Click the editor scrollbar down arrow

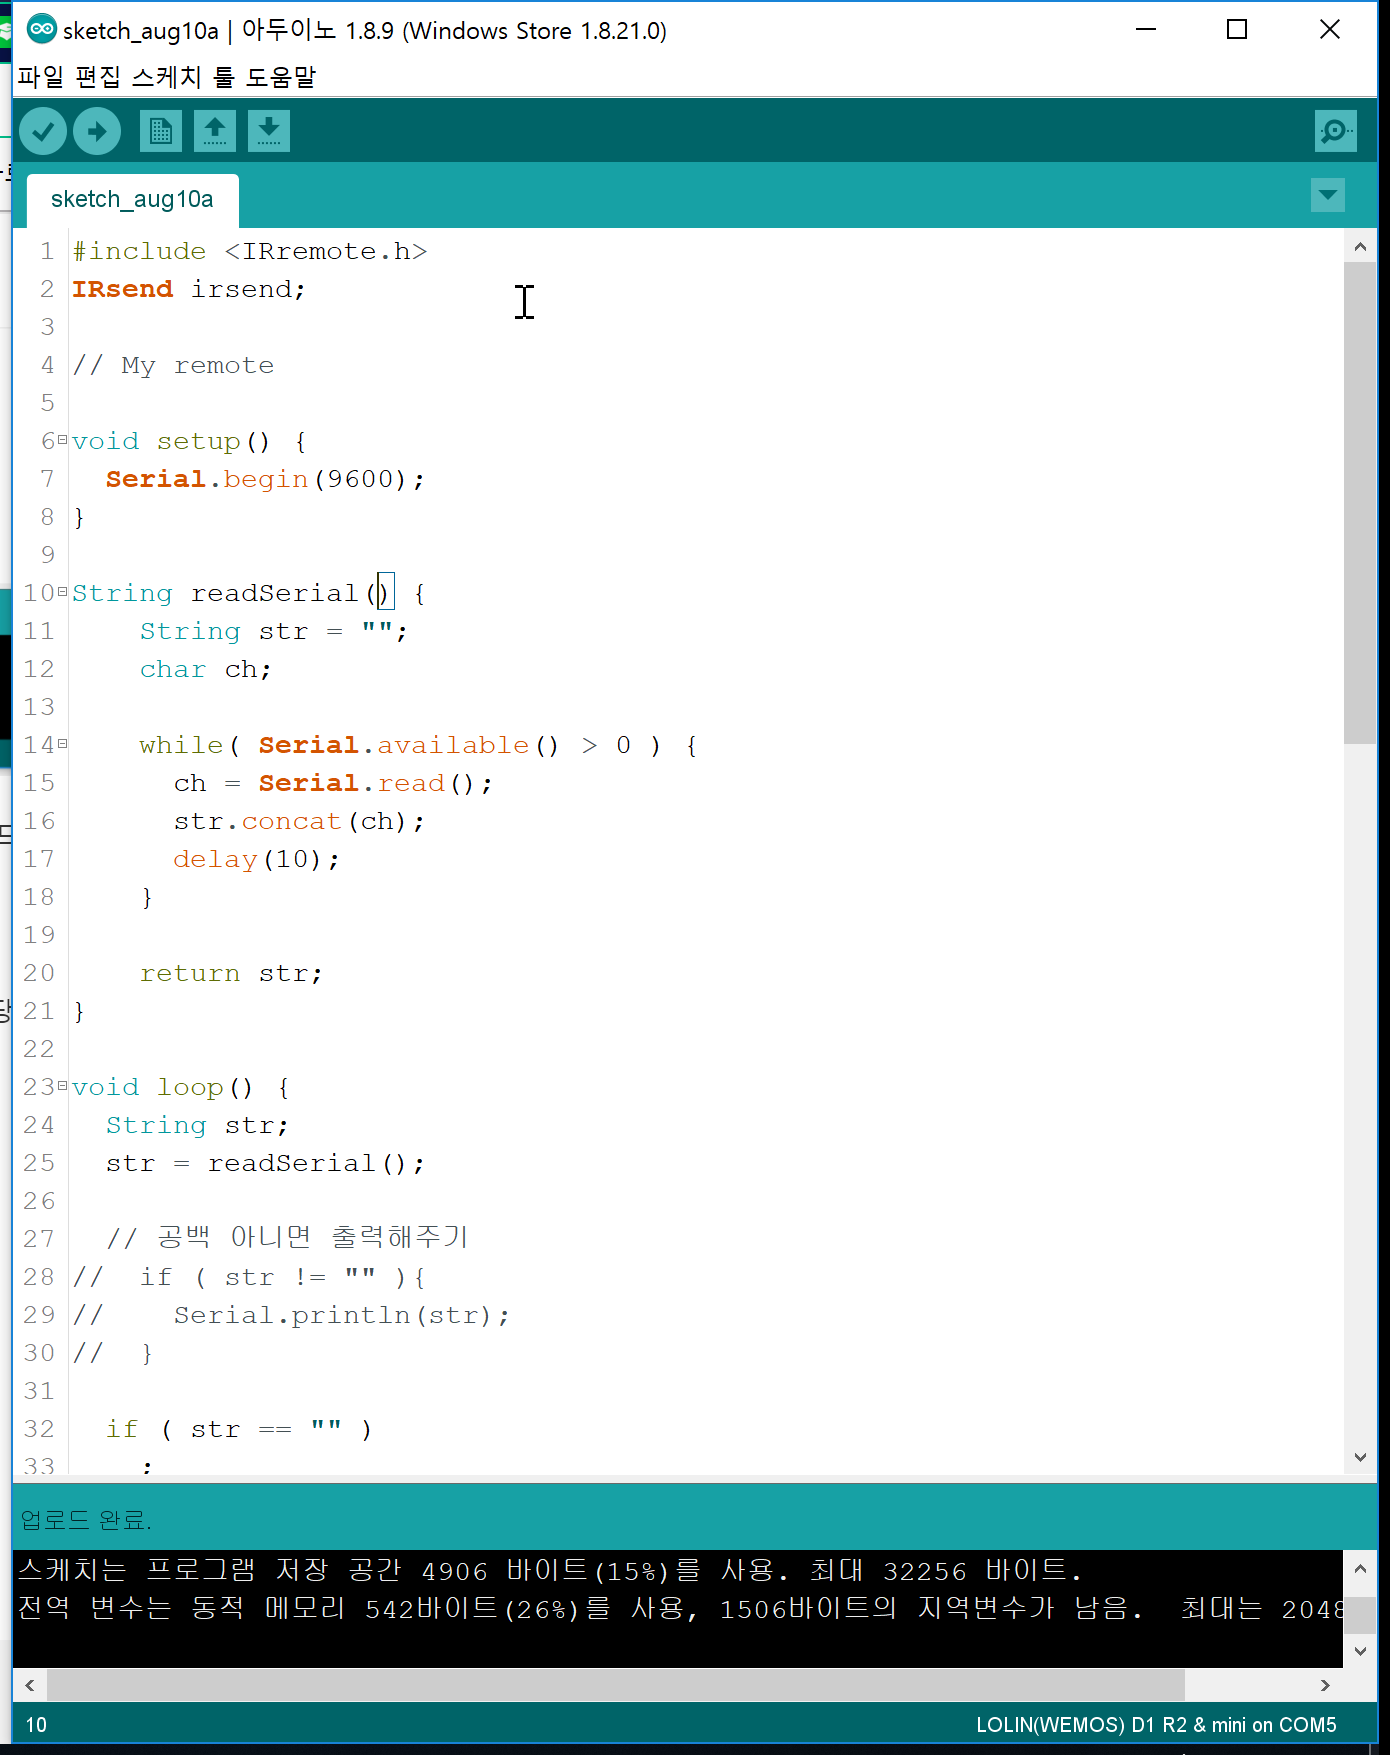1360,1457
